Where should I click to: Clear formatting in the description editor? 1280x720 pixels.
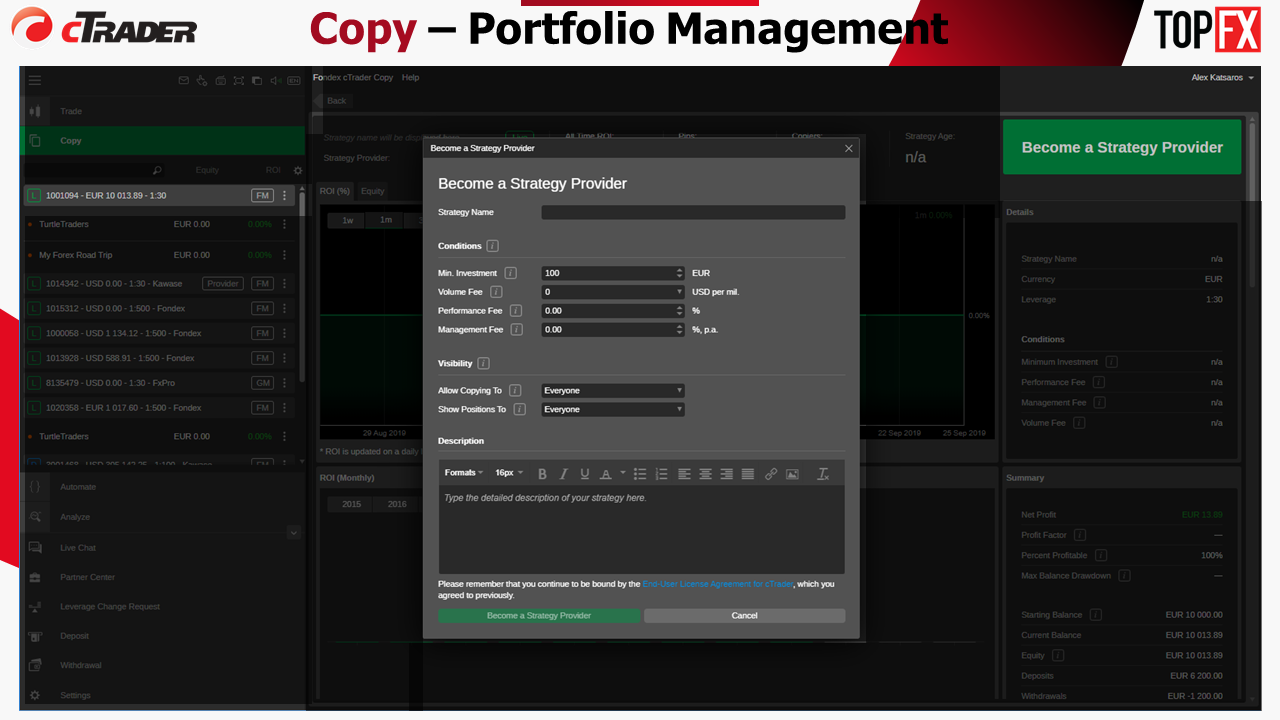(x=823, y=474)
